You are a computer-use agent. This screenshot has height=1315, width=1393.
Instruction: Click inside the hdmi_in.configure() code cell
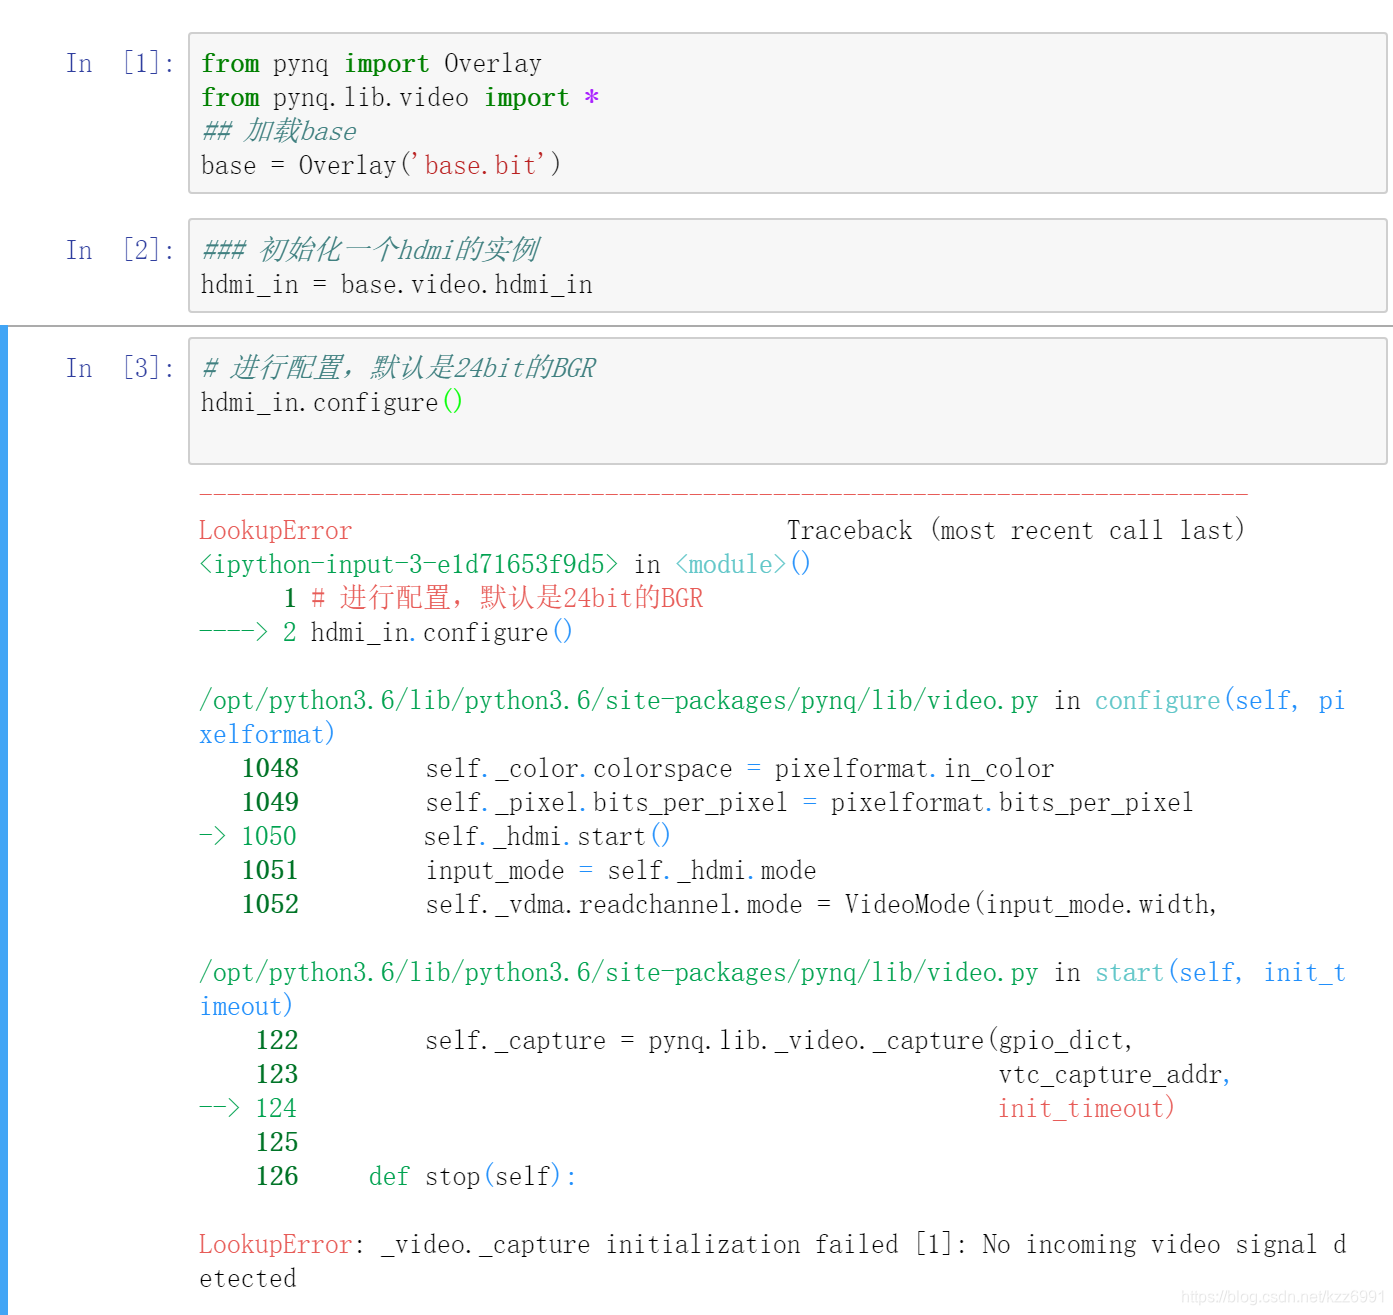point(787,401)
